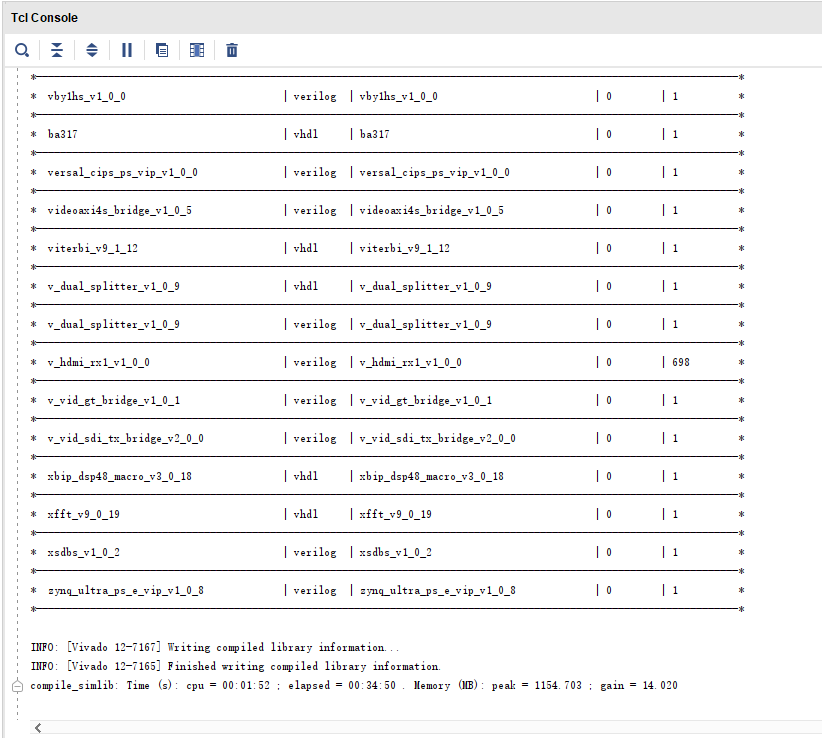Toggle column selection mode icon
Viewport: 822px width, 738px height.
[x=197, y=50]
